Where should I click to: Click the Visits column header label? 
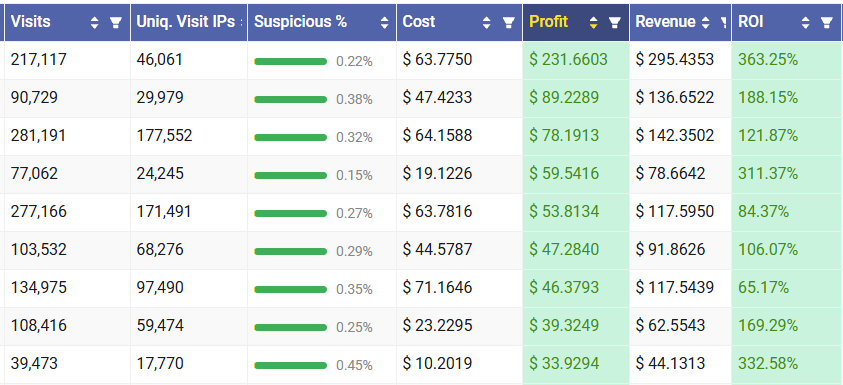(x=31, y=22)
